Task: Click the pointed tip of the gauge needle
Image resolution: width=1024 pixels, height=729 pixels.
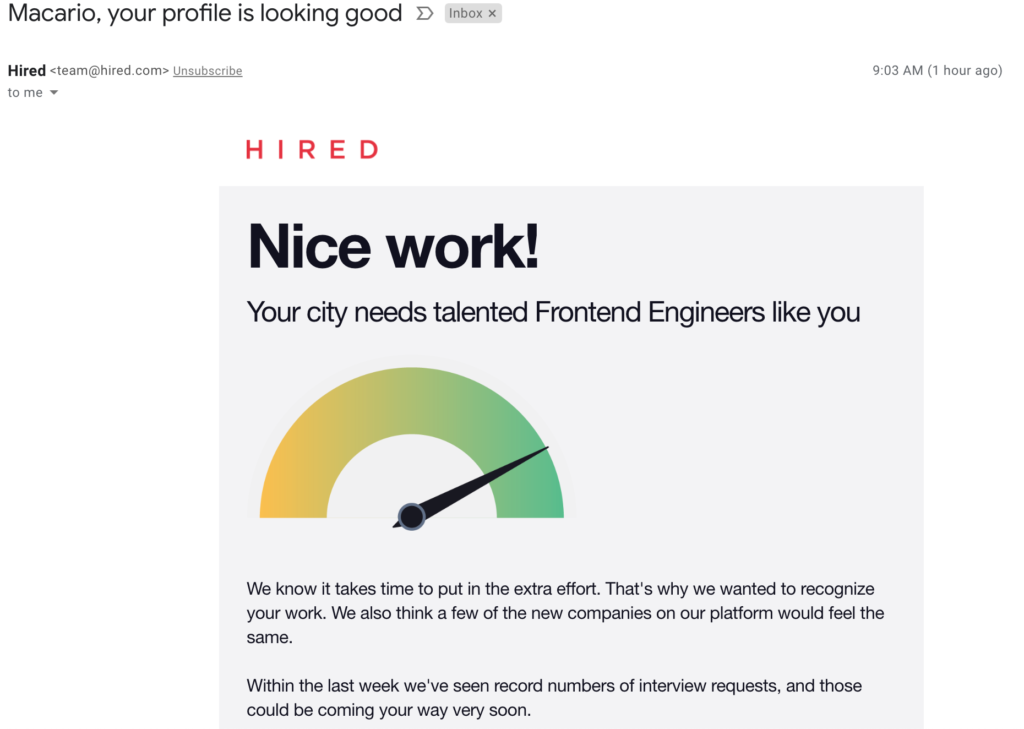Action: click(546, 448)
